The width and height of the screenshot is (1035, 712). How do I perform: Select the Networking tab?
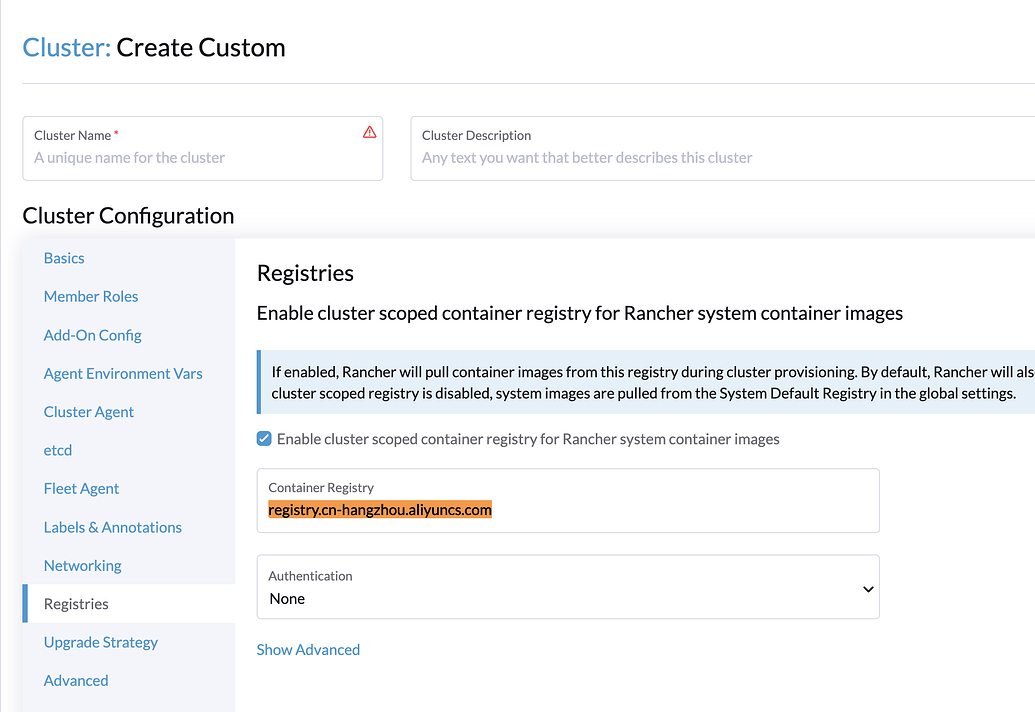point(82,566)
